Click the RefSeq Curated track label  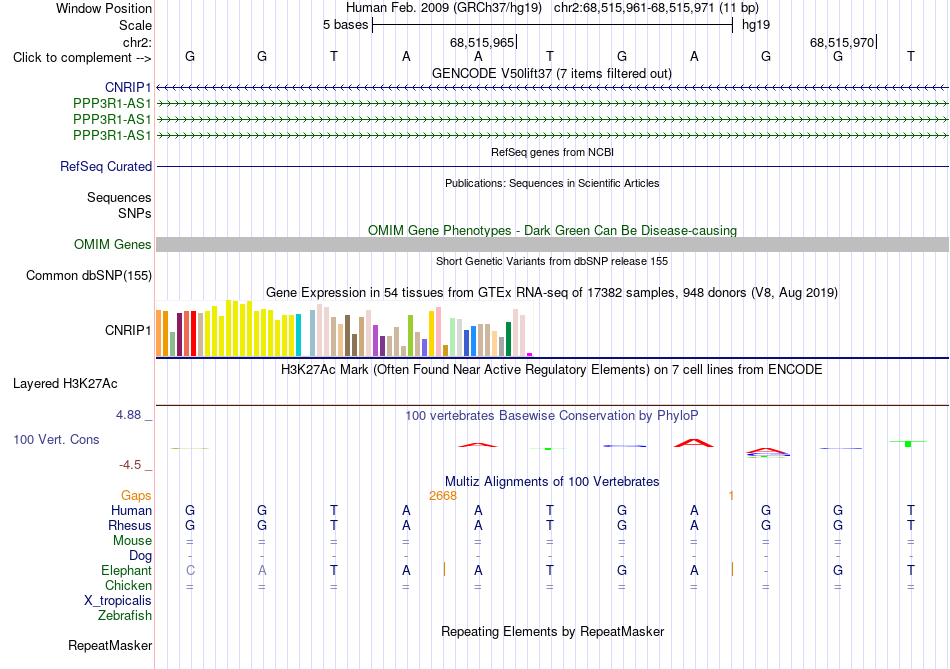point(106,166)
